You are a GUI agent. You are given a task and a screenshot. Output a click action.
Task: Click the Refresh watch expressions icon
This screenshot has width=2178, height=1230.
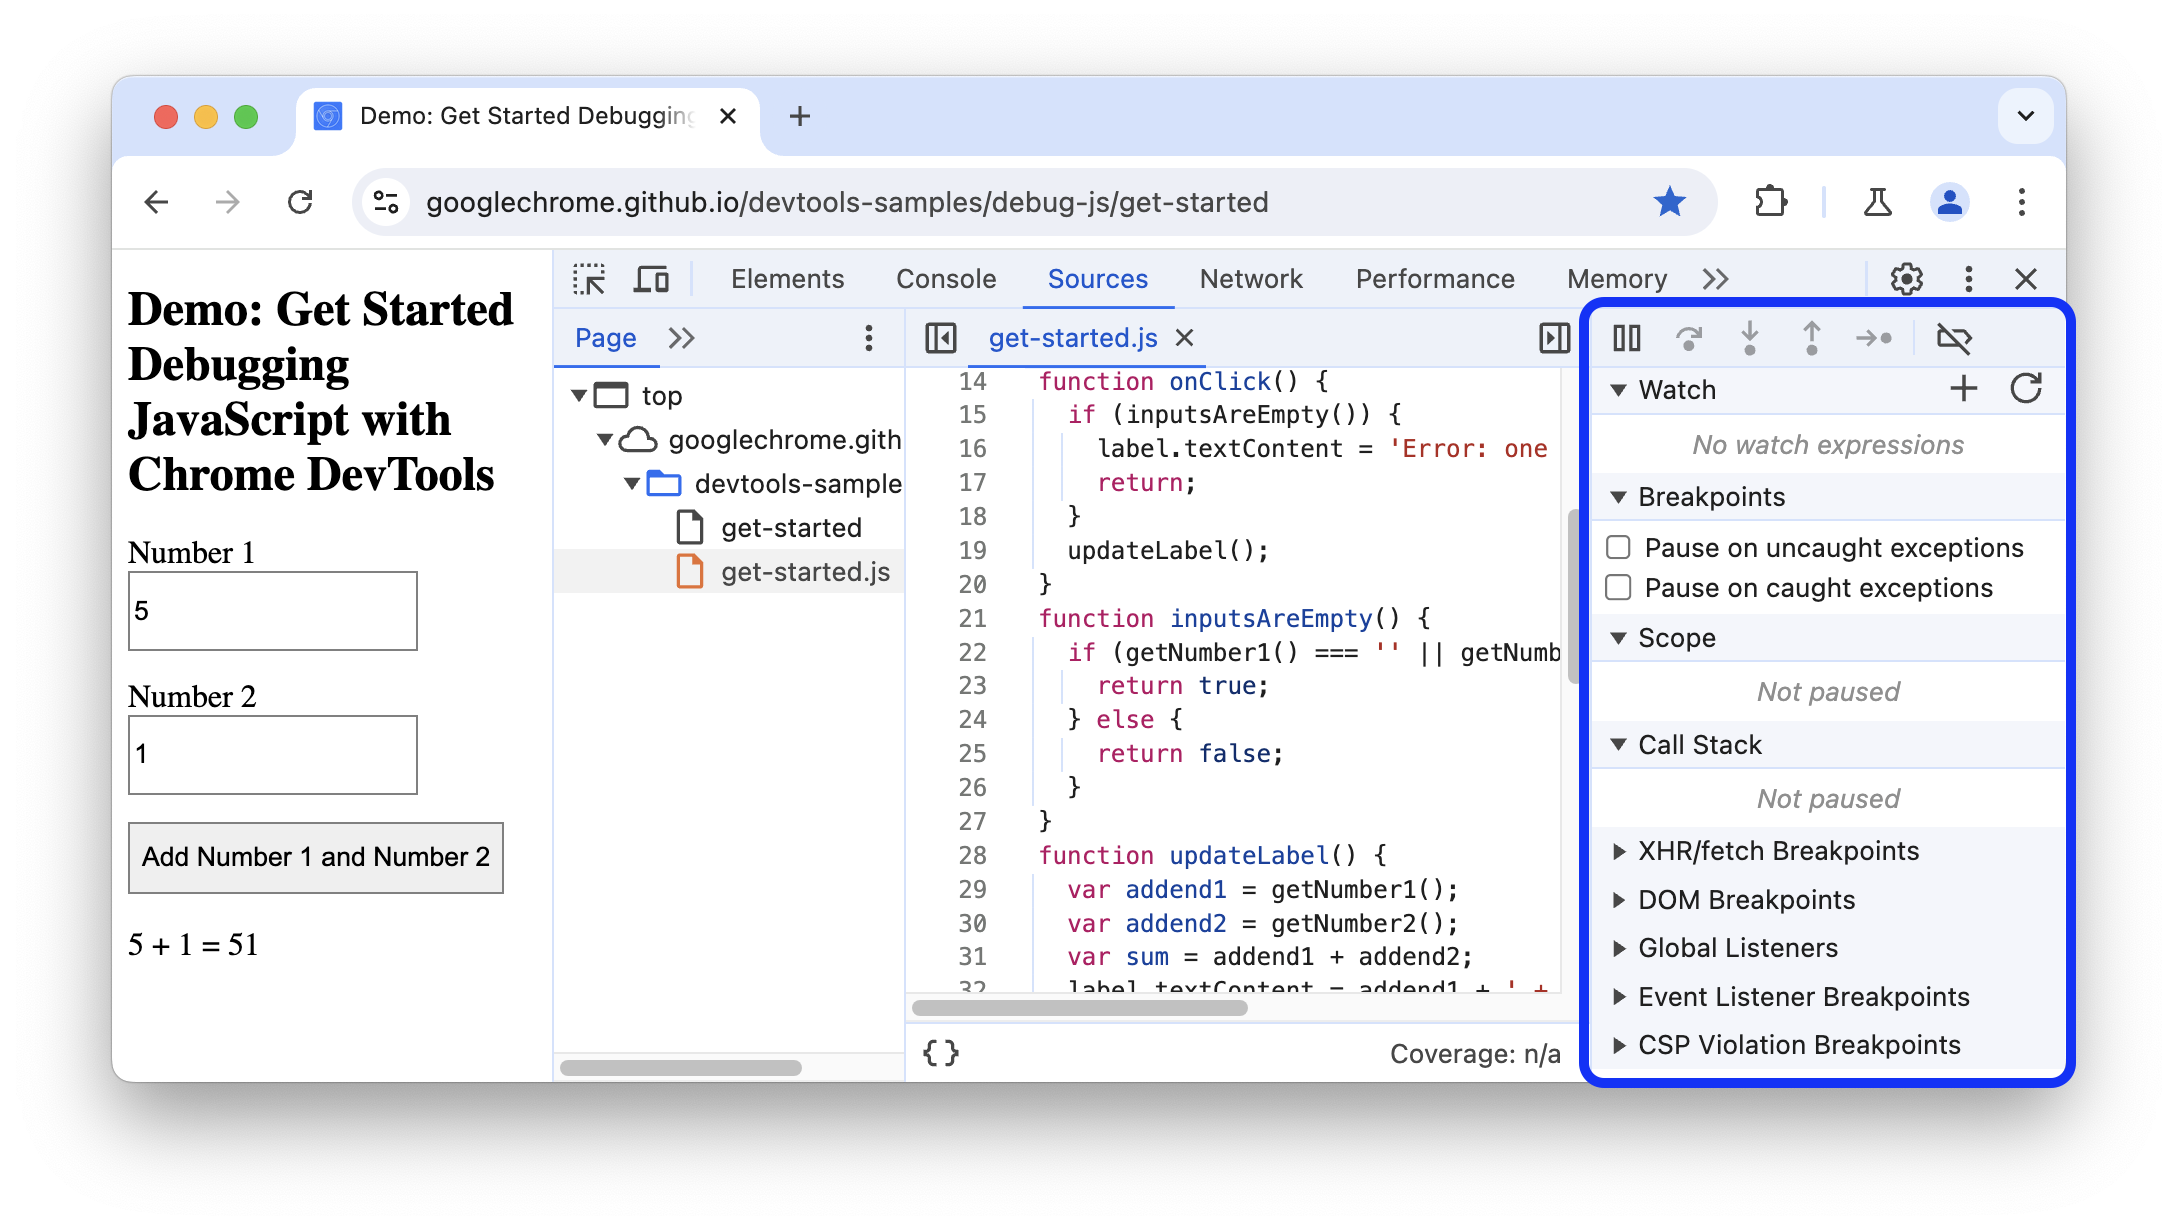2022,388
